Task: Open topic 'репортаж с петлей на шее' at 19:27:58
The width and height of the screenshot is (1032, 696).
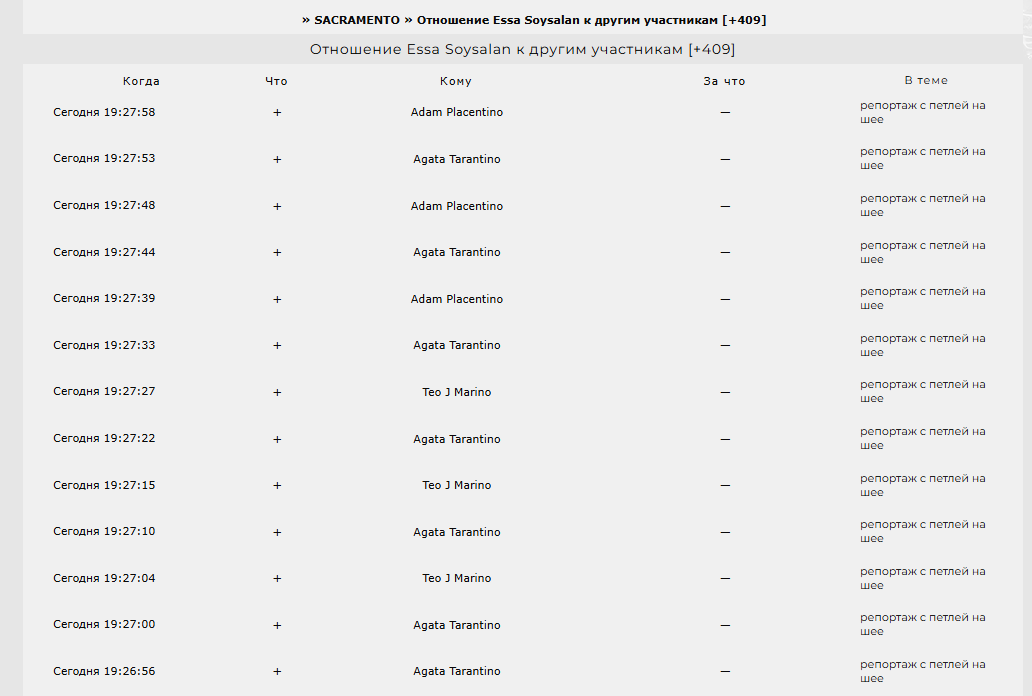Action: 922,112
